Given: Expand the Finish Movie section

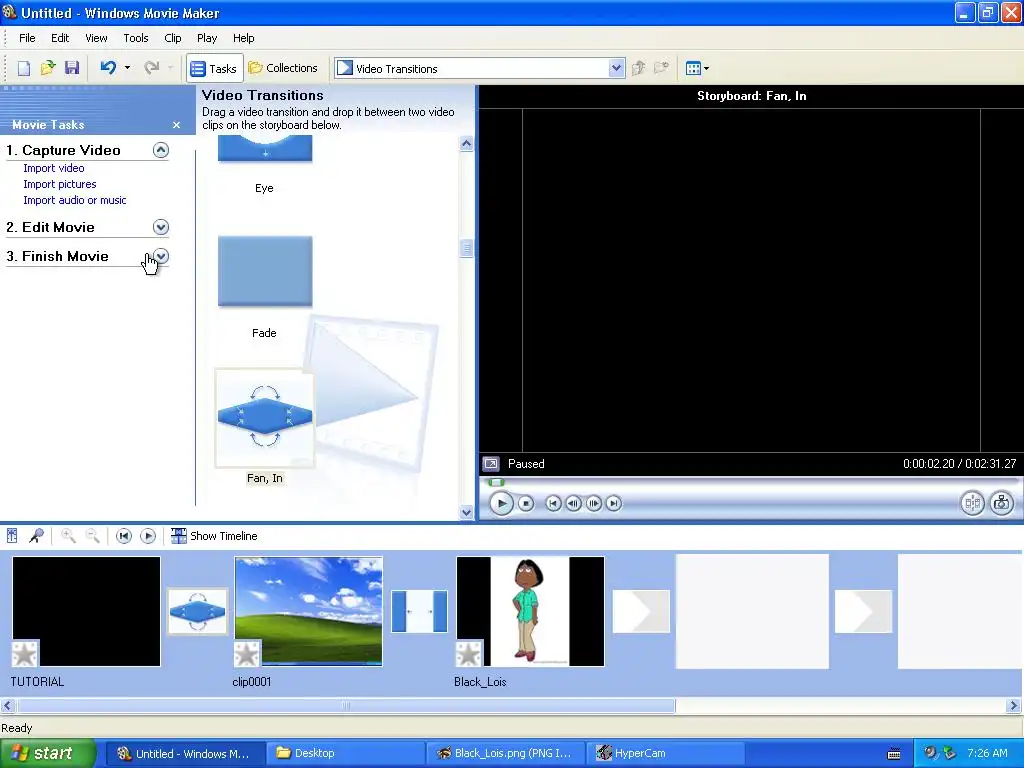Looking at the screenshot, I should point(161,256).
